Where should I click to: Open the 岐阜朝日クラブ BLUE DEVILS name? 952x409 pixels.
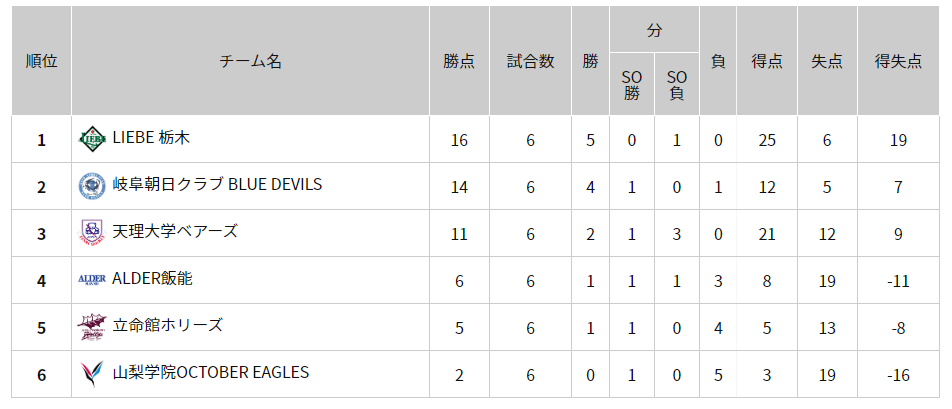217,185
